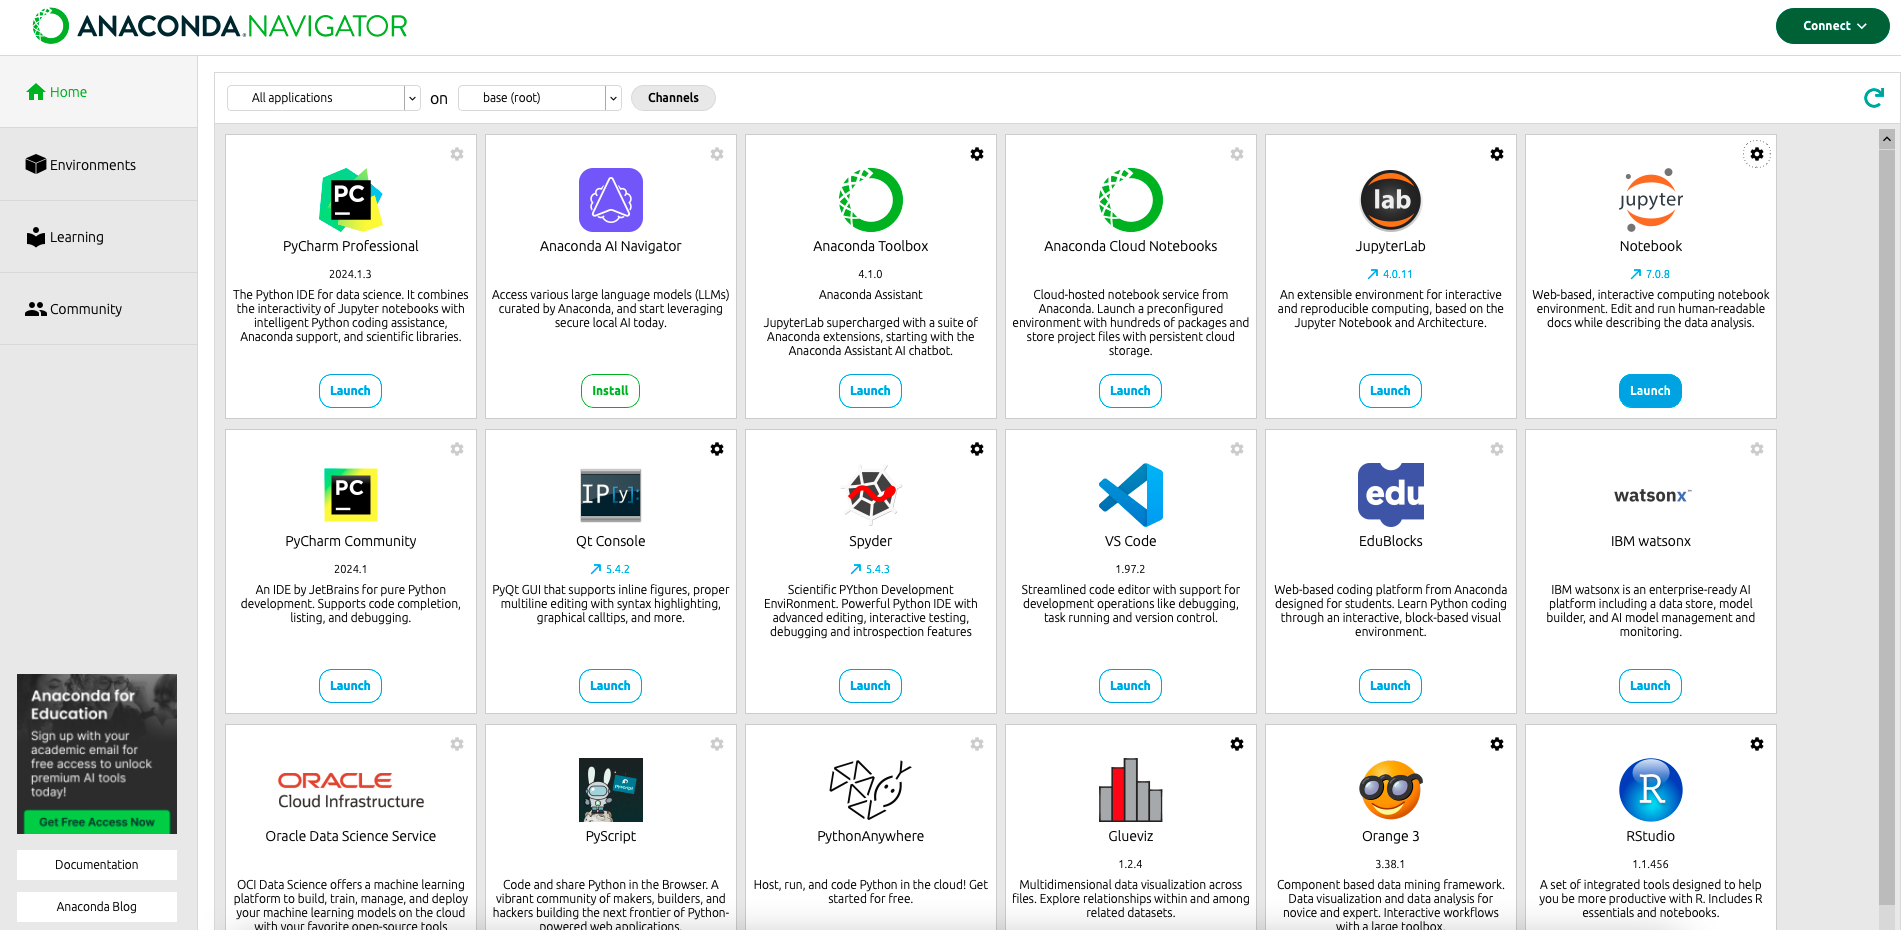
Task: Click the VS Code icon
Action: click(1130, 495)
